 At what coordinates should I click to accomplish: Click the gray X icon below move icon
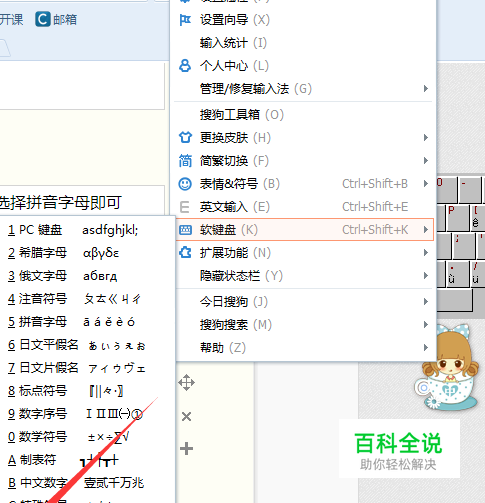(186, 416)
